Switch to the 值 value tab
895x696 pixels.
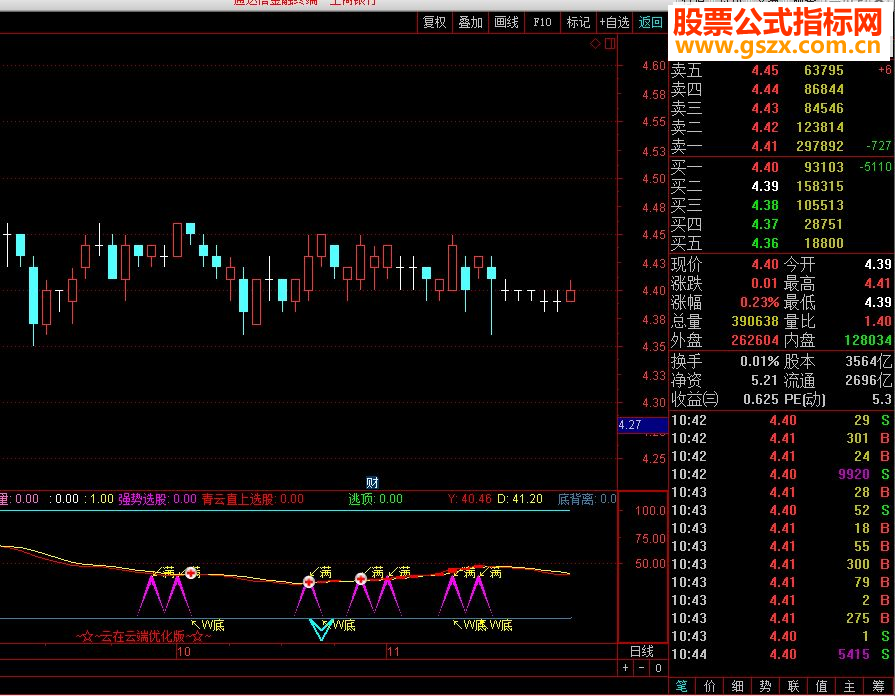(821, 686)
